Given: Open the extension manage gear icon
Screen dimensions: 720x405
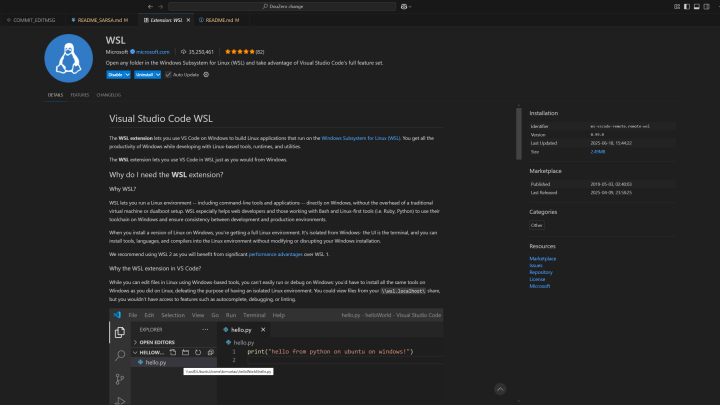Looking at the screenshot, I should click(x=206, y=74).
